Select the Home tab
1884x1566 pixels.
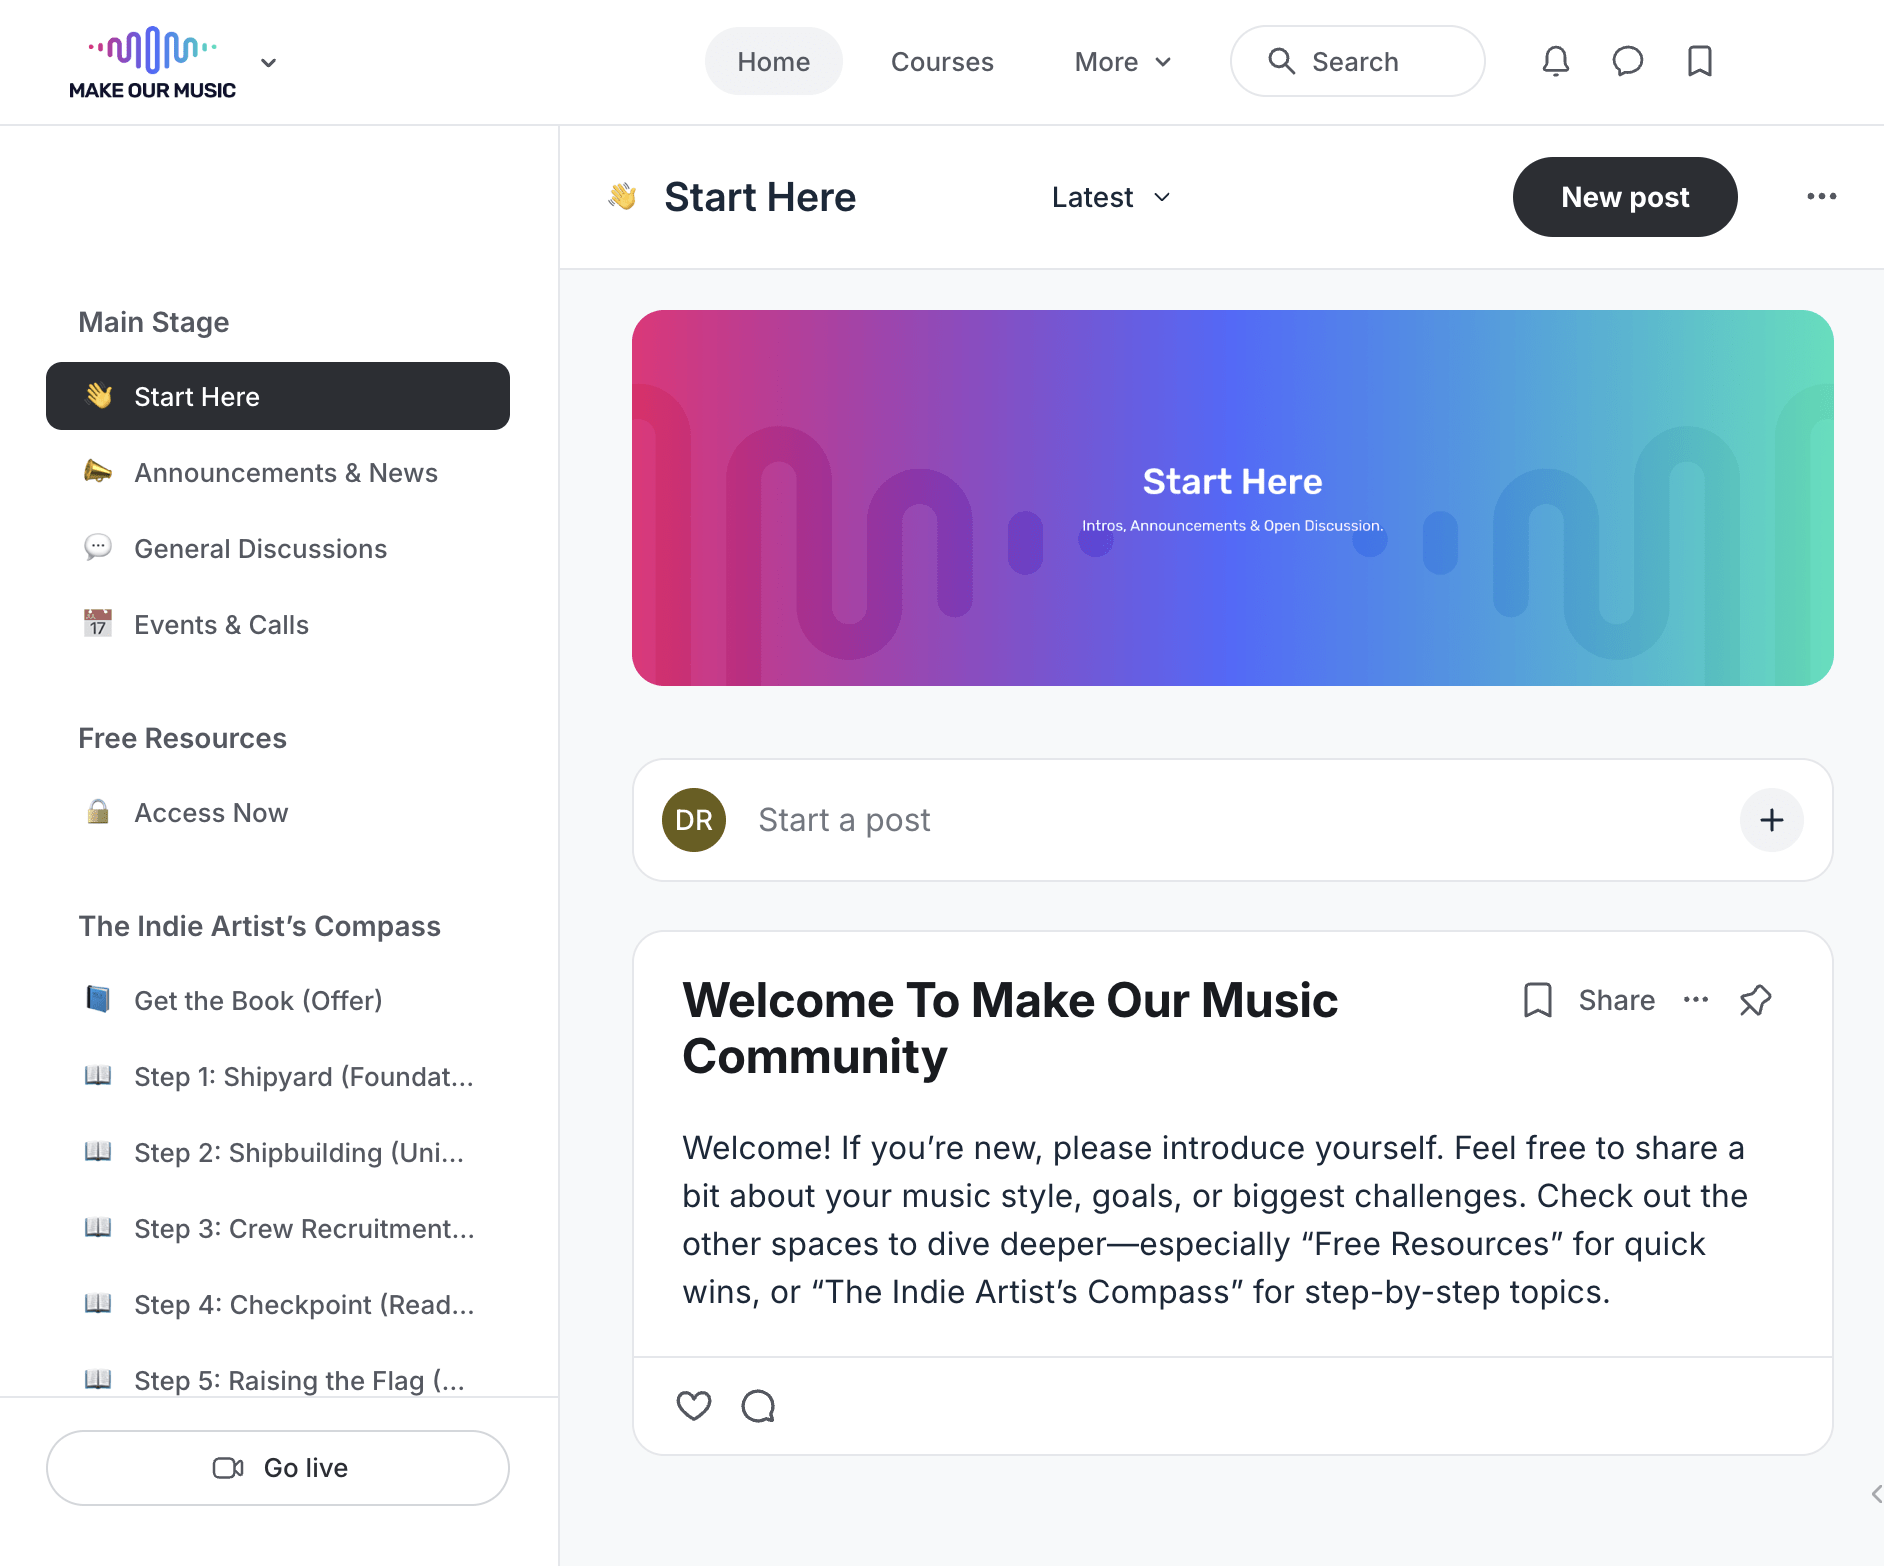pos(773,62)
